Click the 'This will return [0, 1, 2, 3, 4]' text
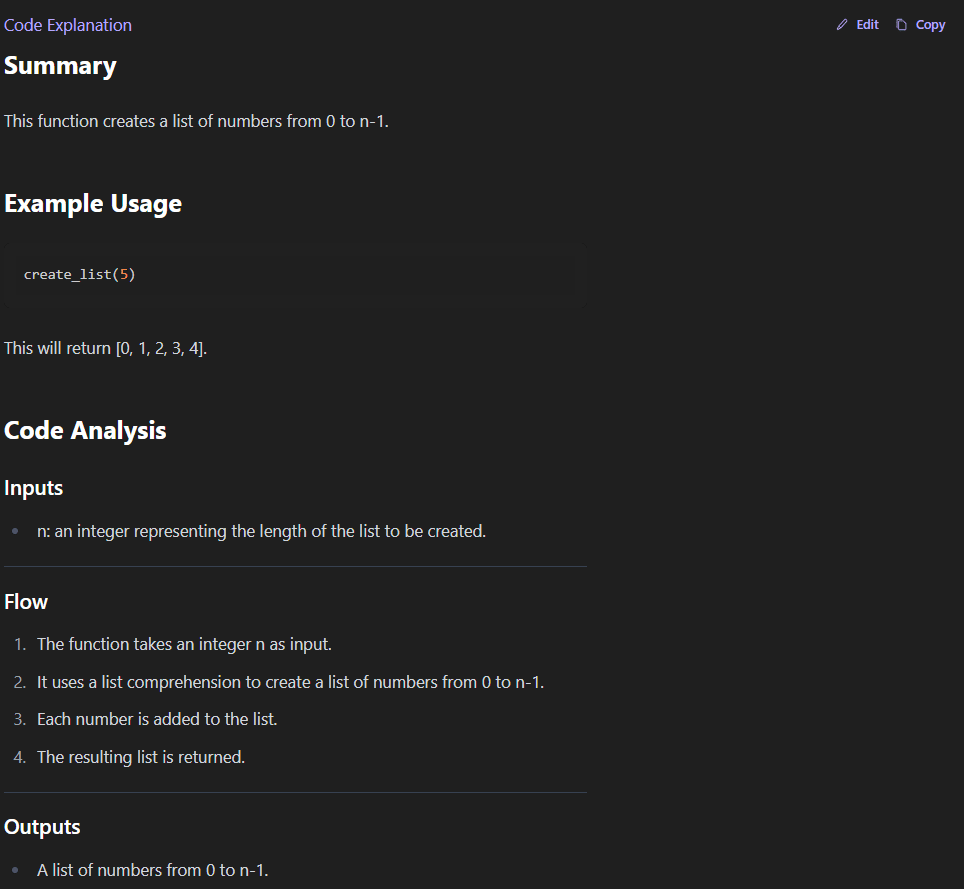The image size is (964, 889). coord(105,349)
